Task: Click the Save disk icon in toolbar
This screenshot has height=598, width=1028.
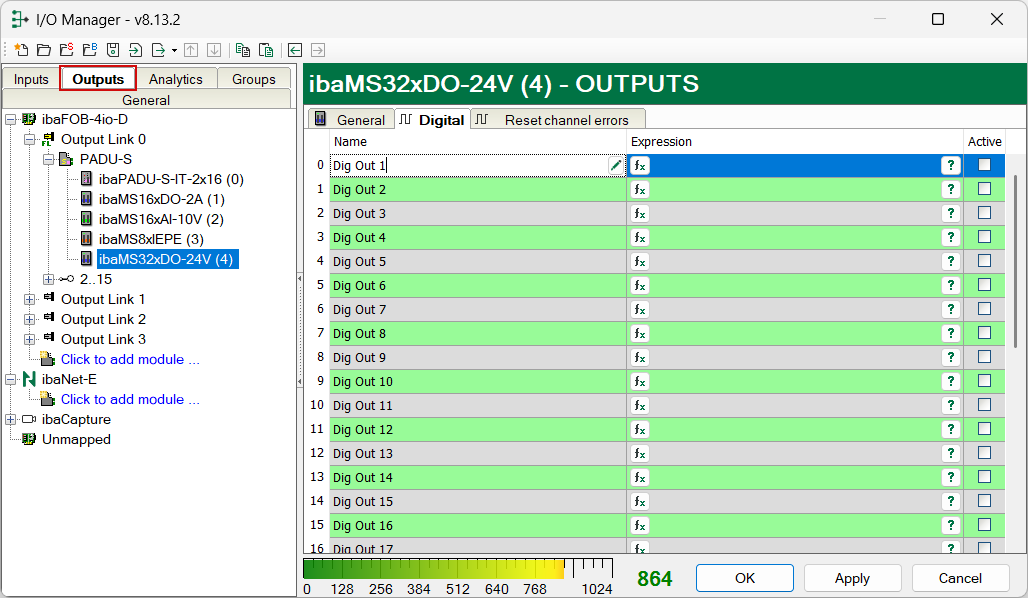Action: tap(113, 49)
